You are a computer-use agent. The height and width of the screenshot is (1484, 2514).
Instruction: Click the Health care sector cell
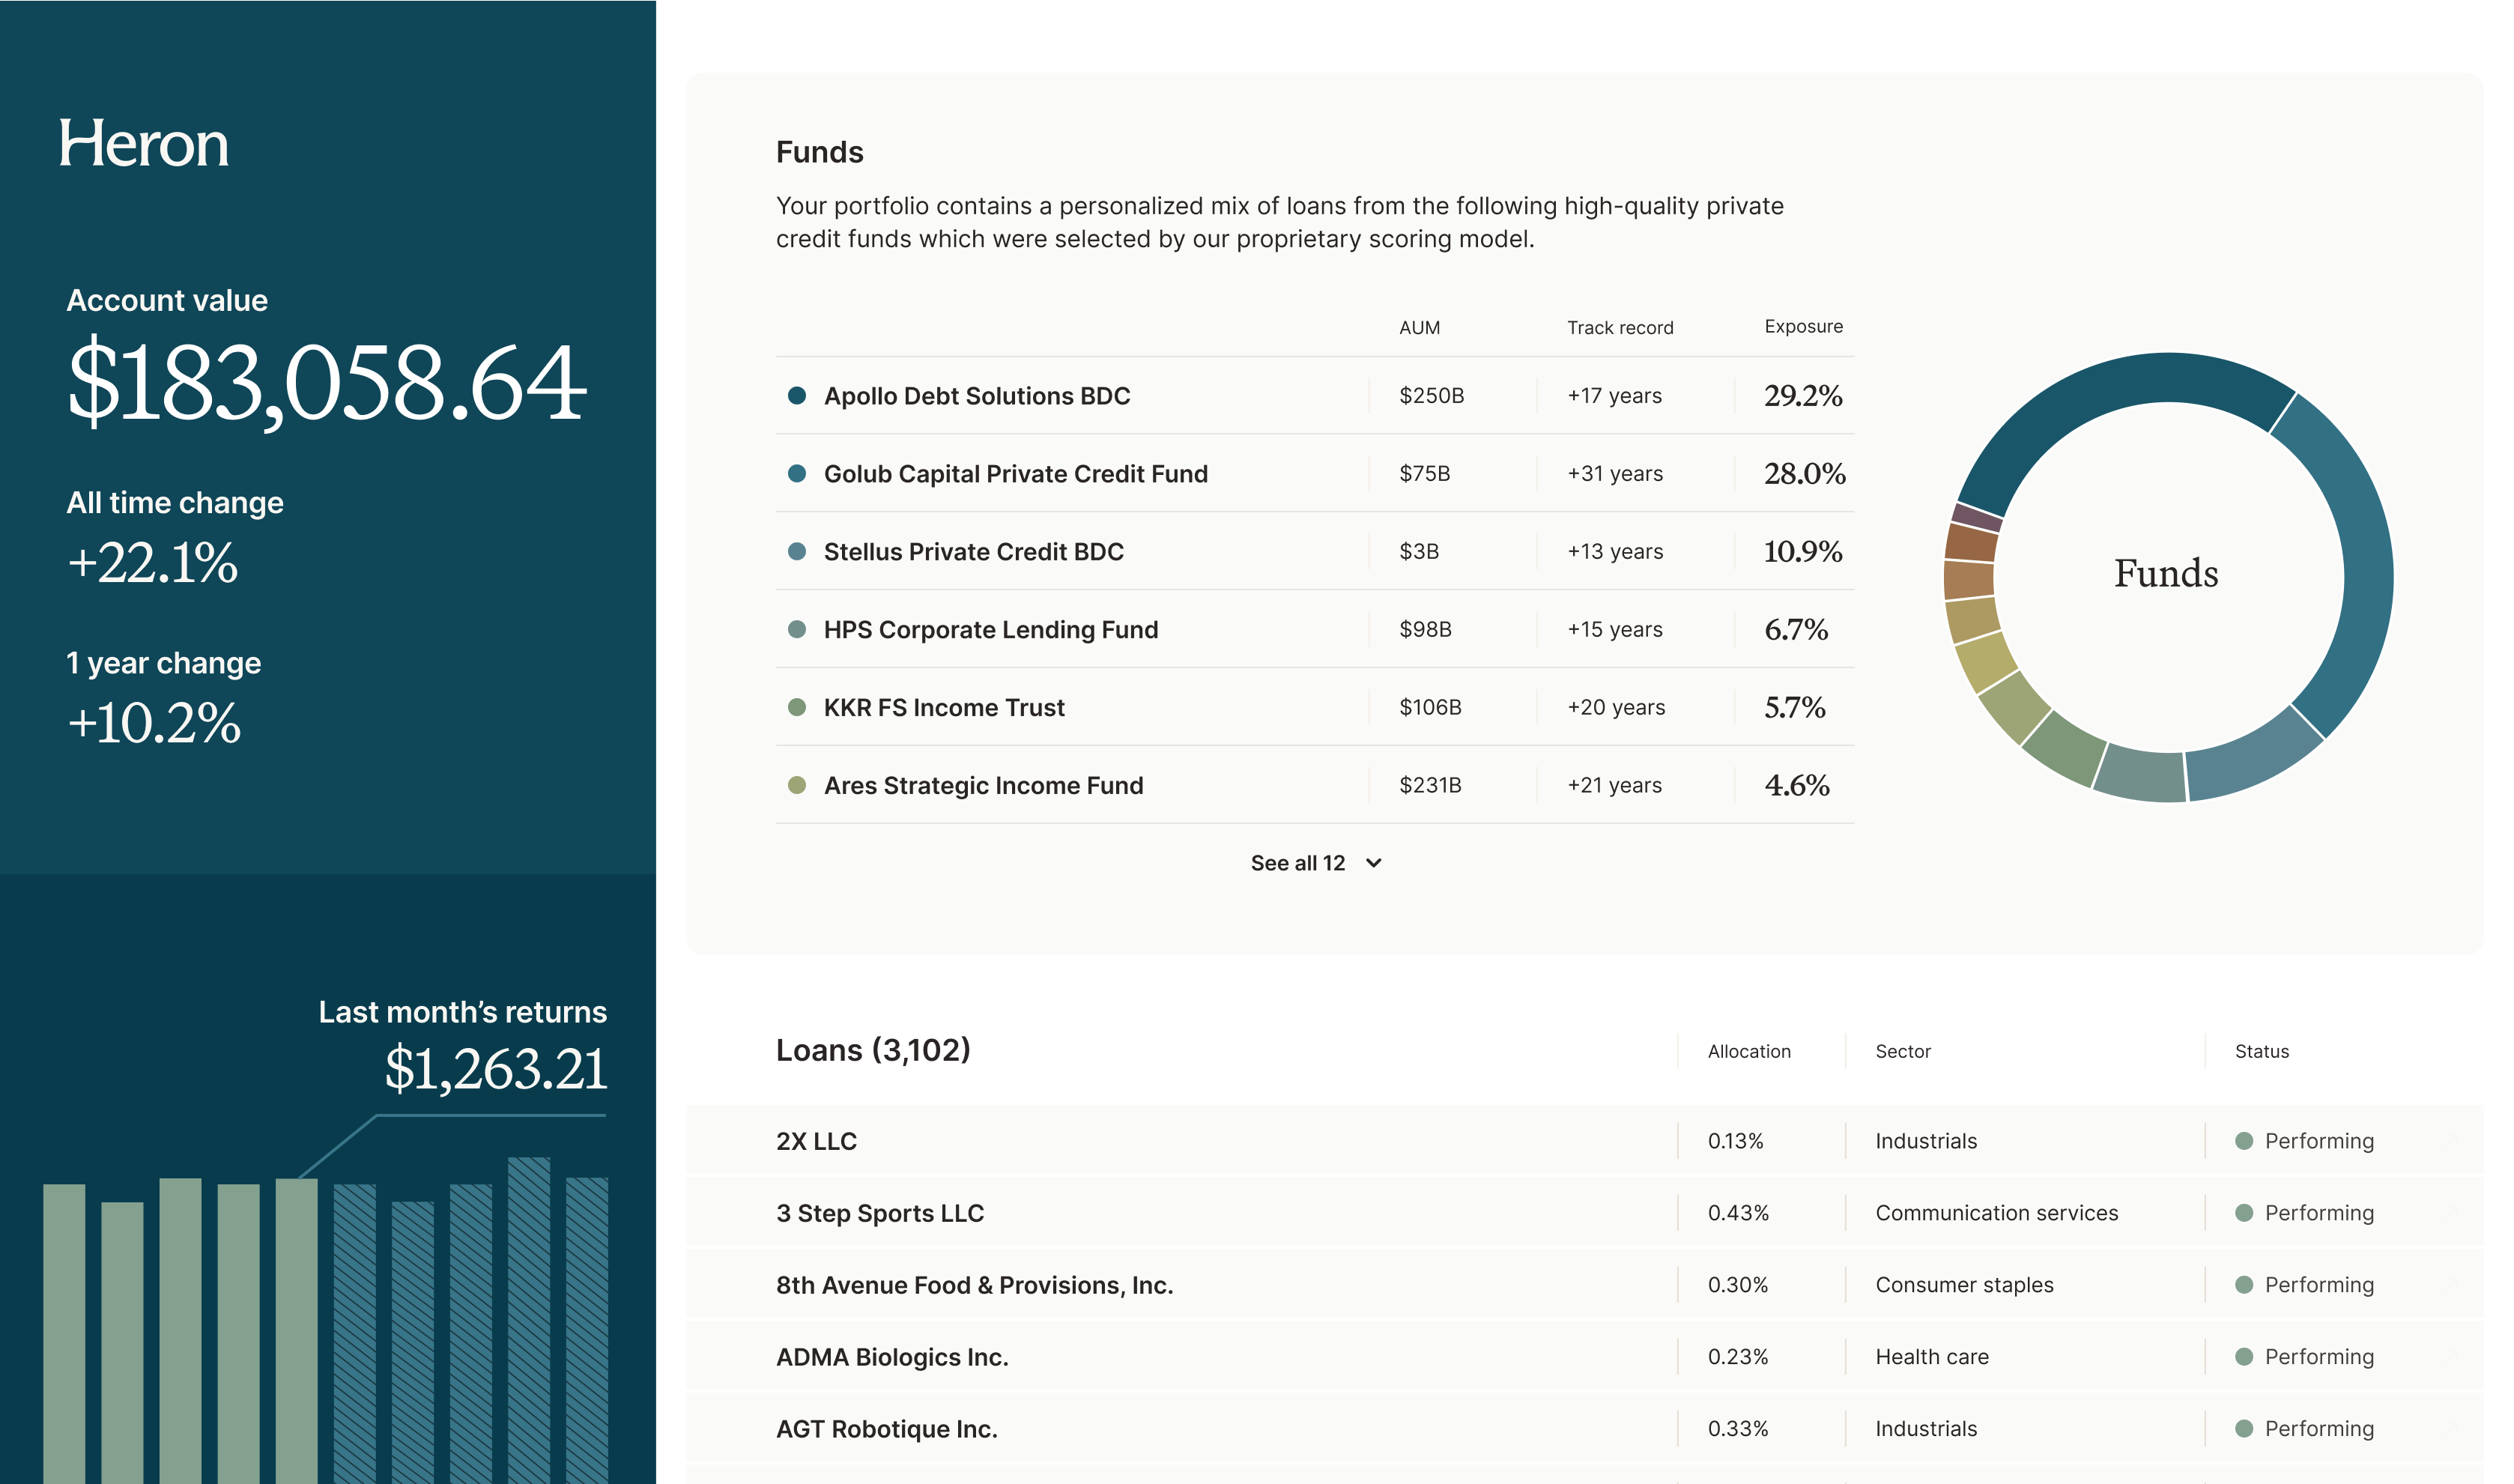1931,1357
